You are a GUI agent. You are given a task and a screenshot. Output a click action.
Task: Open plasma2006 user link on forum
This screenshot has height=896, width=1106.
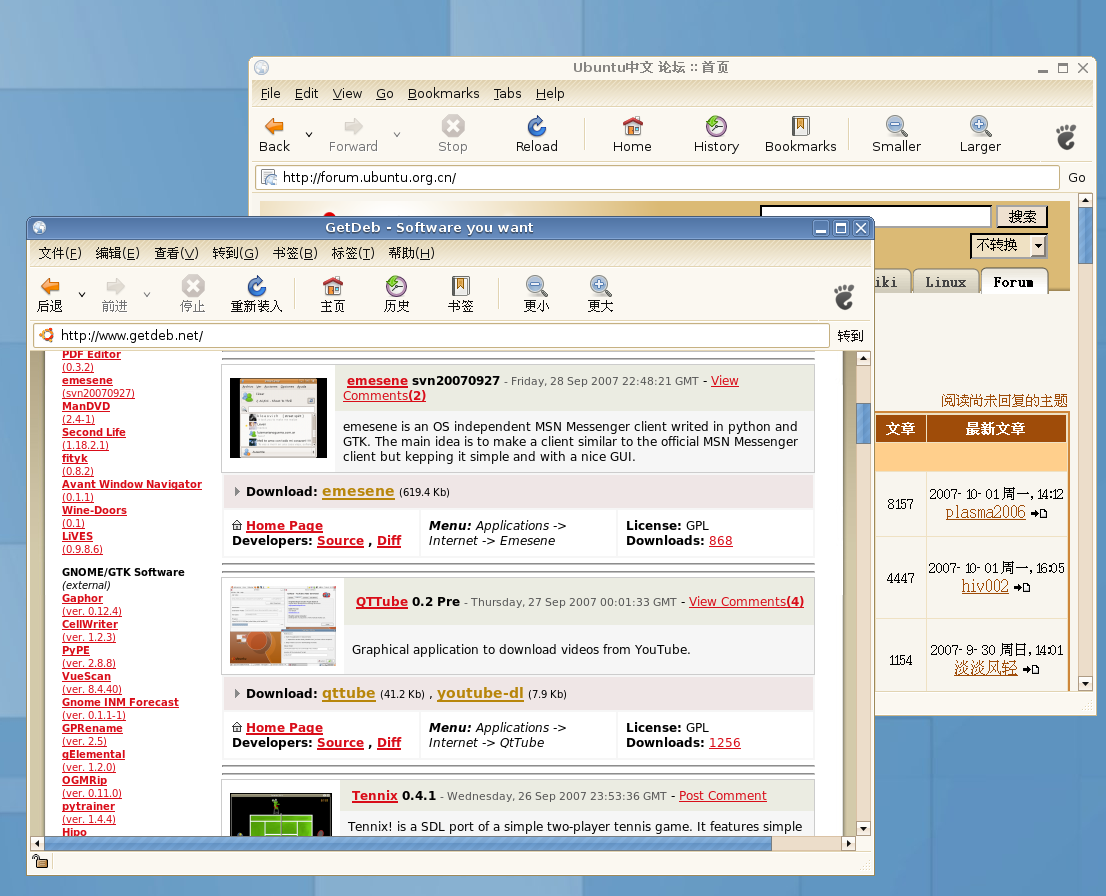click(x=985, y=512)
